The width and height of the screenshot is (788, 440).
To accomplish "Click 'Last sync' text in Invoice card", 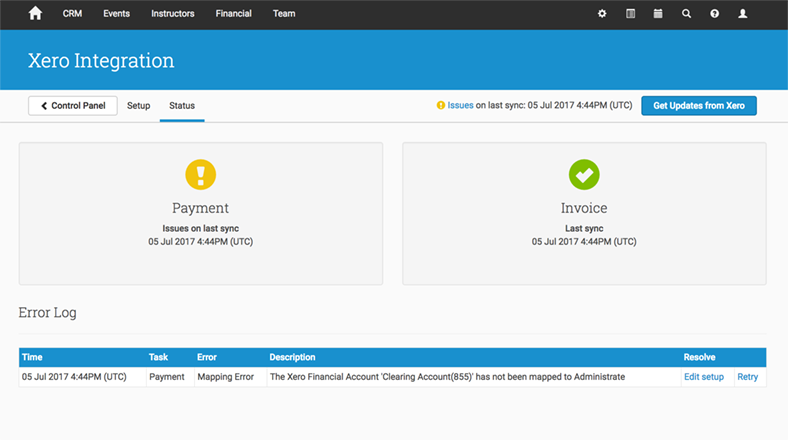I will pyautogui.click(x=584, y=229).
